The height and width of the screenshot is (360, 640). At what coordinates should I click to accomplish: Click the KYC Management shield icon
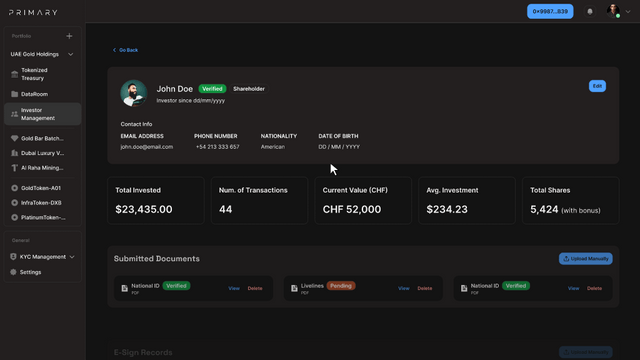(13, 257)
